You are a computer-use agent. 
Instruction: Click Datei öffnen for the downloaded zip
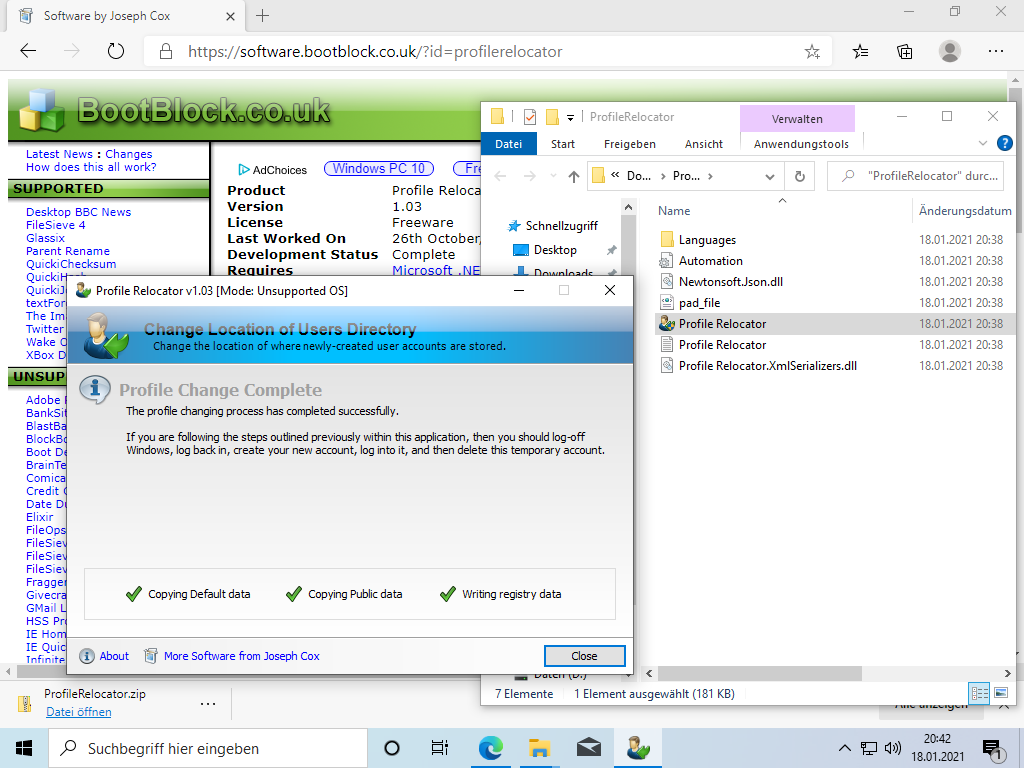click(78, 712)
